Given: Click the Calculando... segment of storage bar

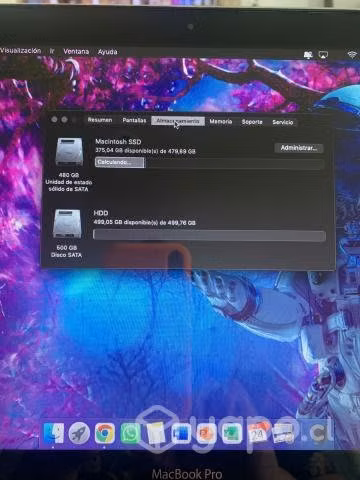Looking at the screenshot, I should tap(120, 162).
